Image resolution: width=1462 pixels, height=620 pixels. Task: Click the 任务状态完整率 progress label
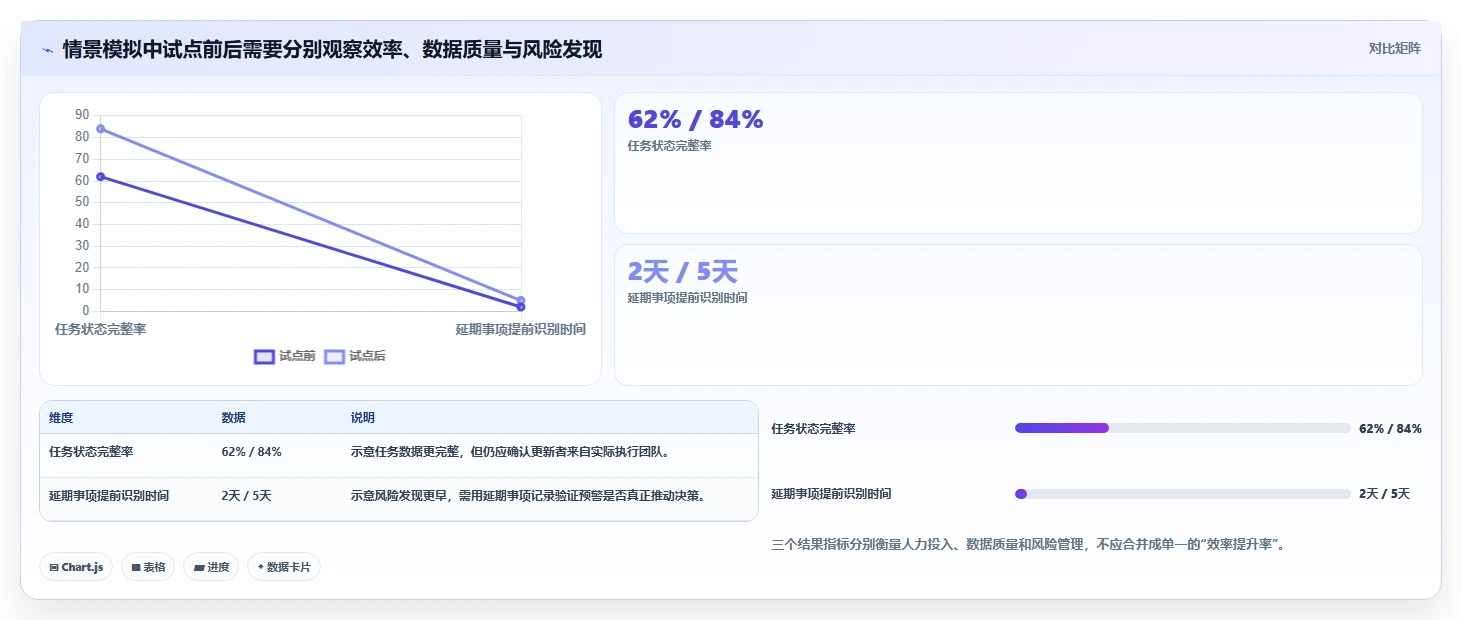point(813,429)
